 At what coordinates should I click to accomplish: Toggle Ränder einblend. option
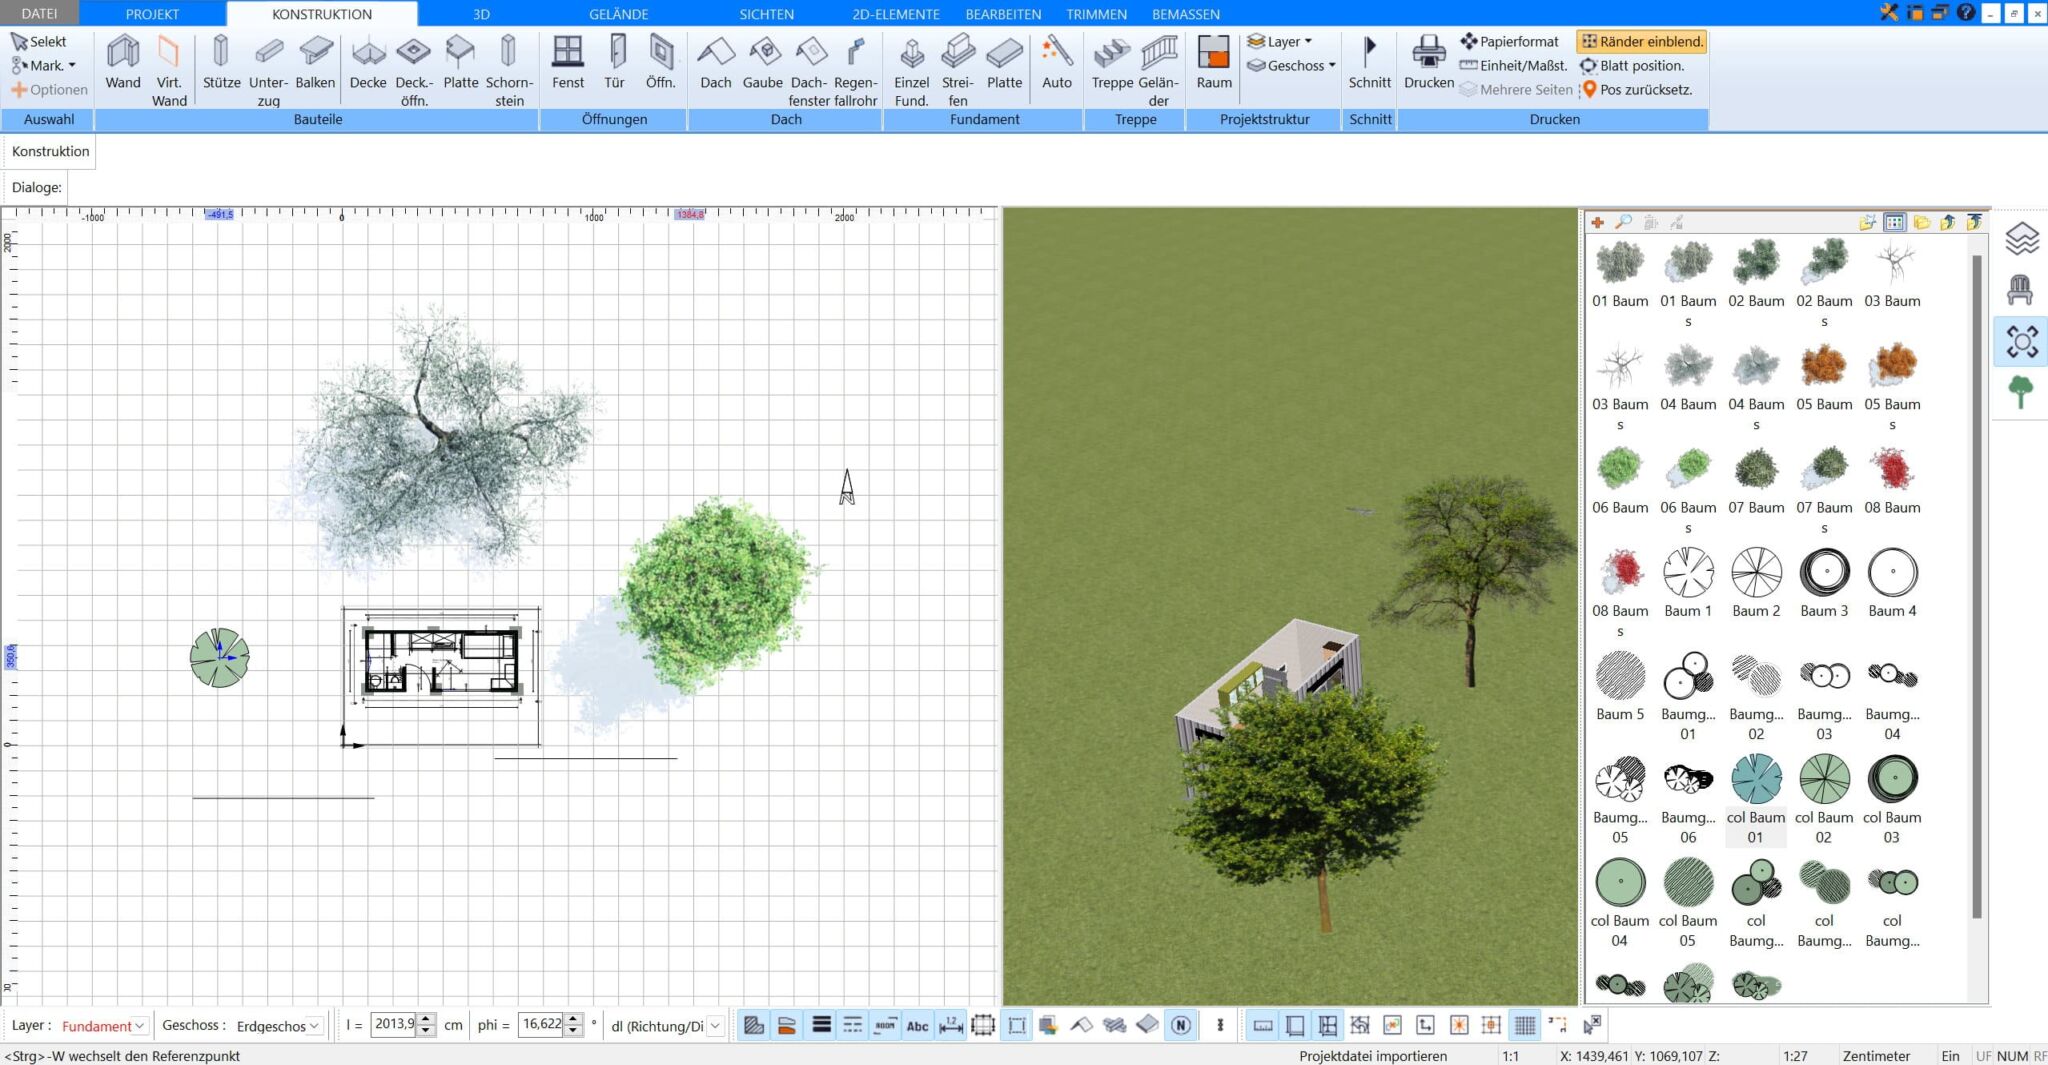tap(1641, 41)
